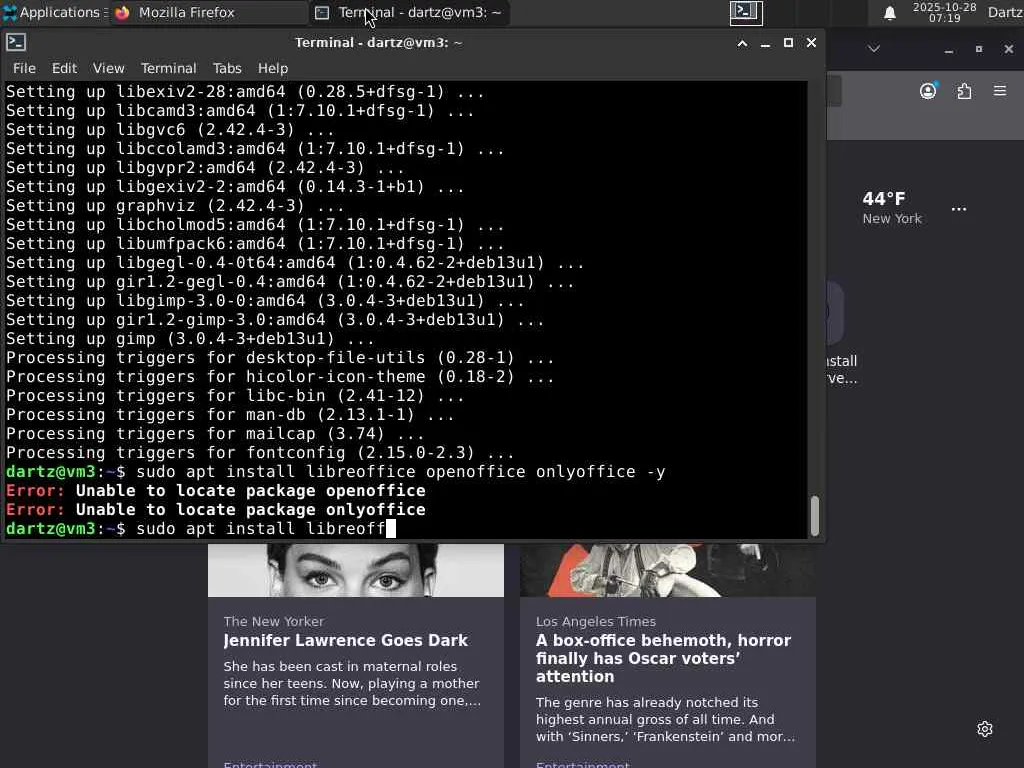The height and width of the screenshot is (768, 1024).
Task: Click The New Yorker source label
Action: (x=274, y=621)
